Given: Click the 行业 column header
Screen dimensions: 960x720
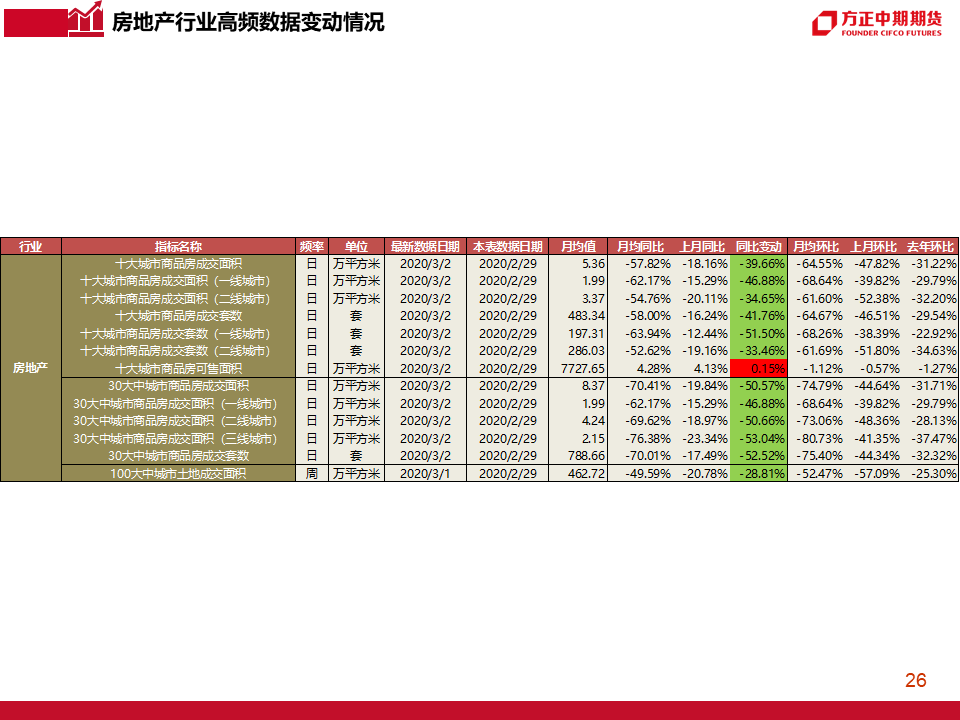Looking at the screenshot, I should [x=31, y=246].
